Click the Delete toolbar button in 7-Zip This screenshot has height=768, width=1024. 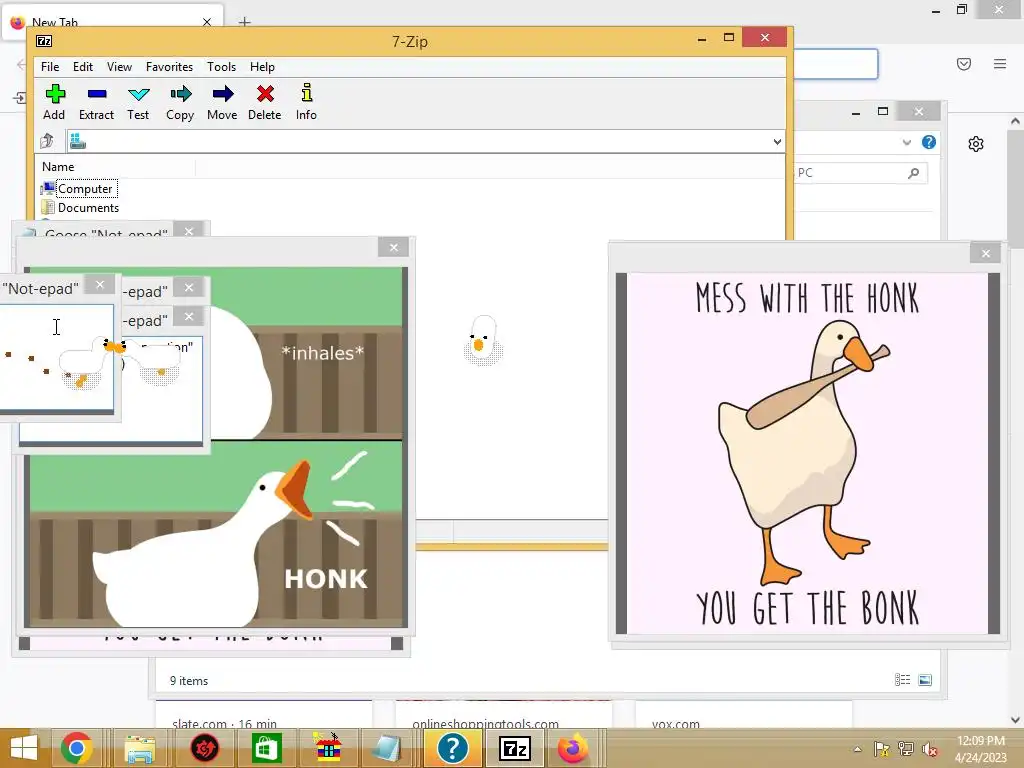tap(264, 102)
